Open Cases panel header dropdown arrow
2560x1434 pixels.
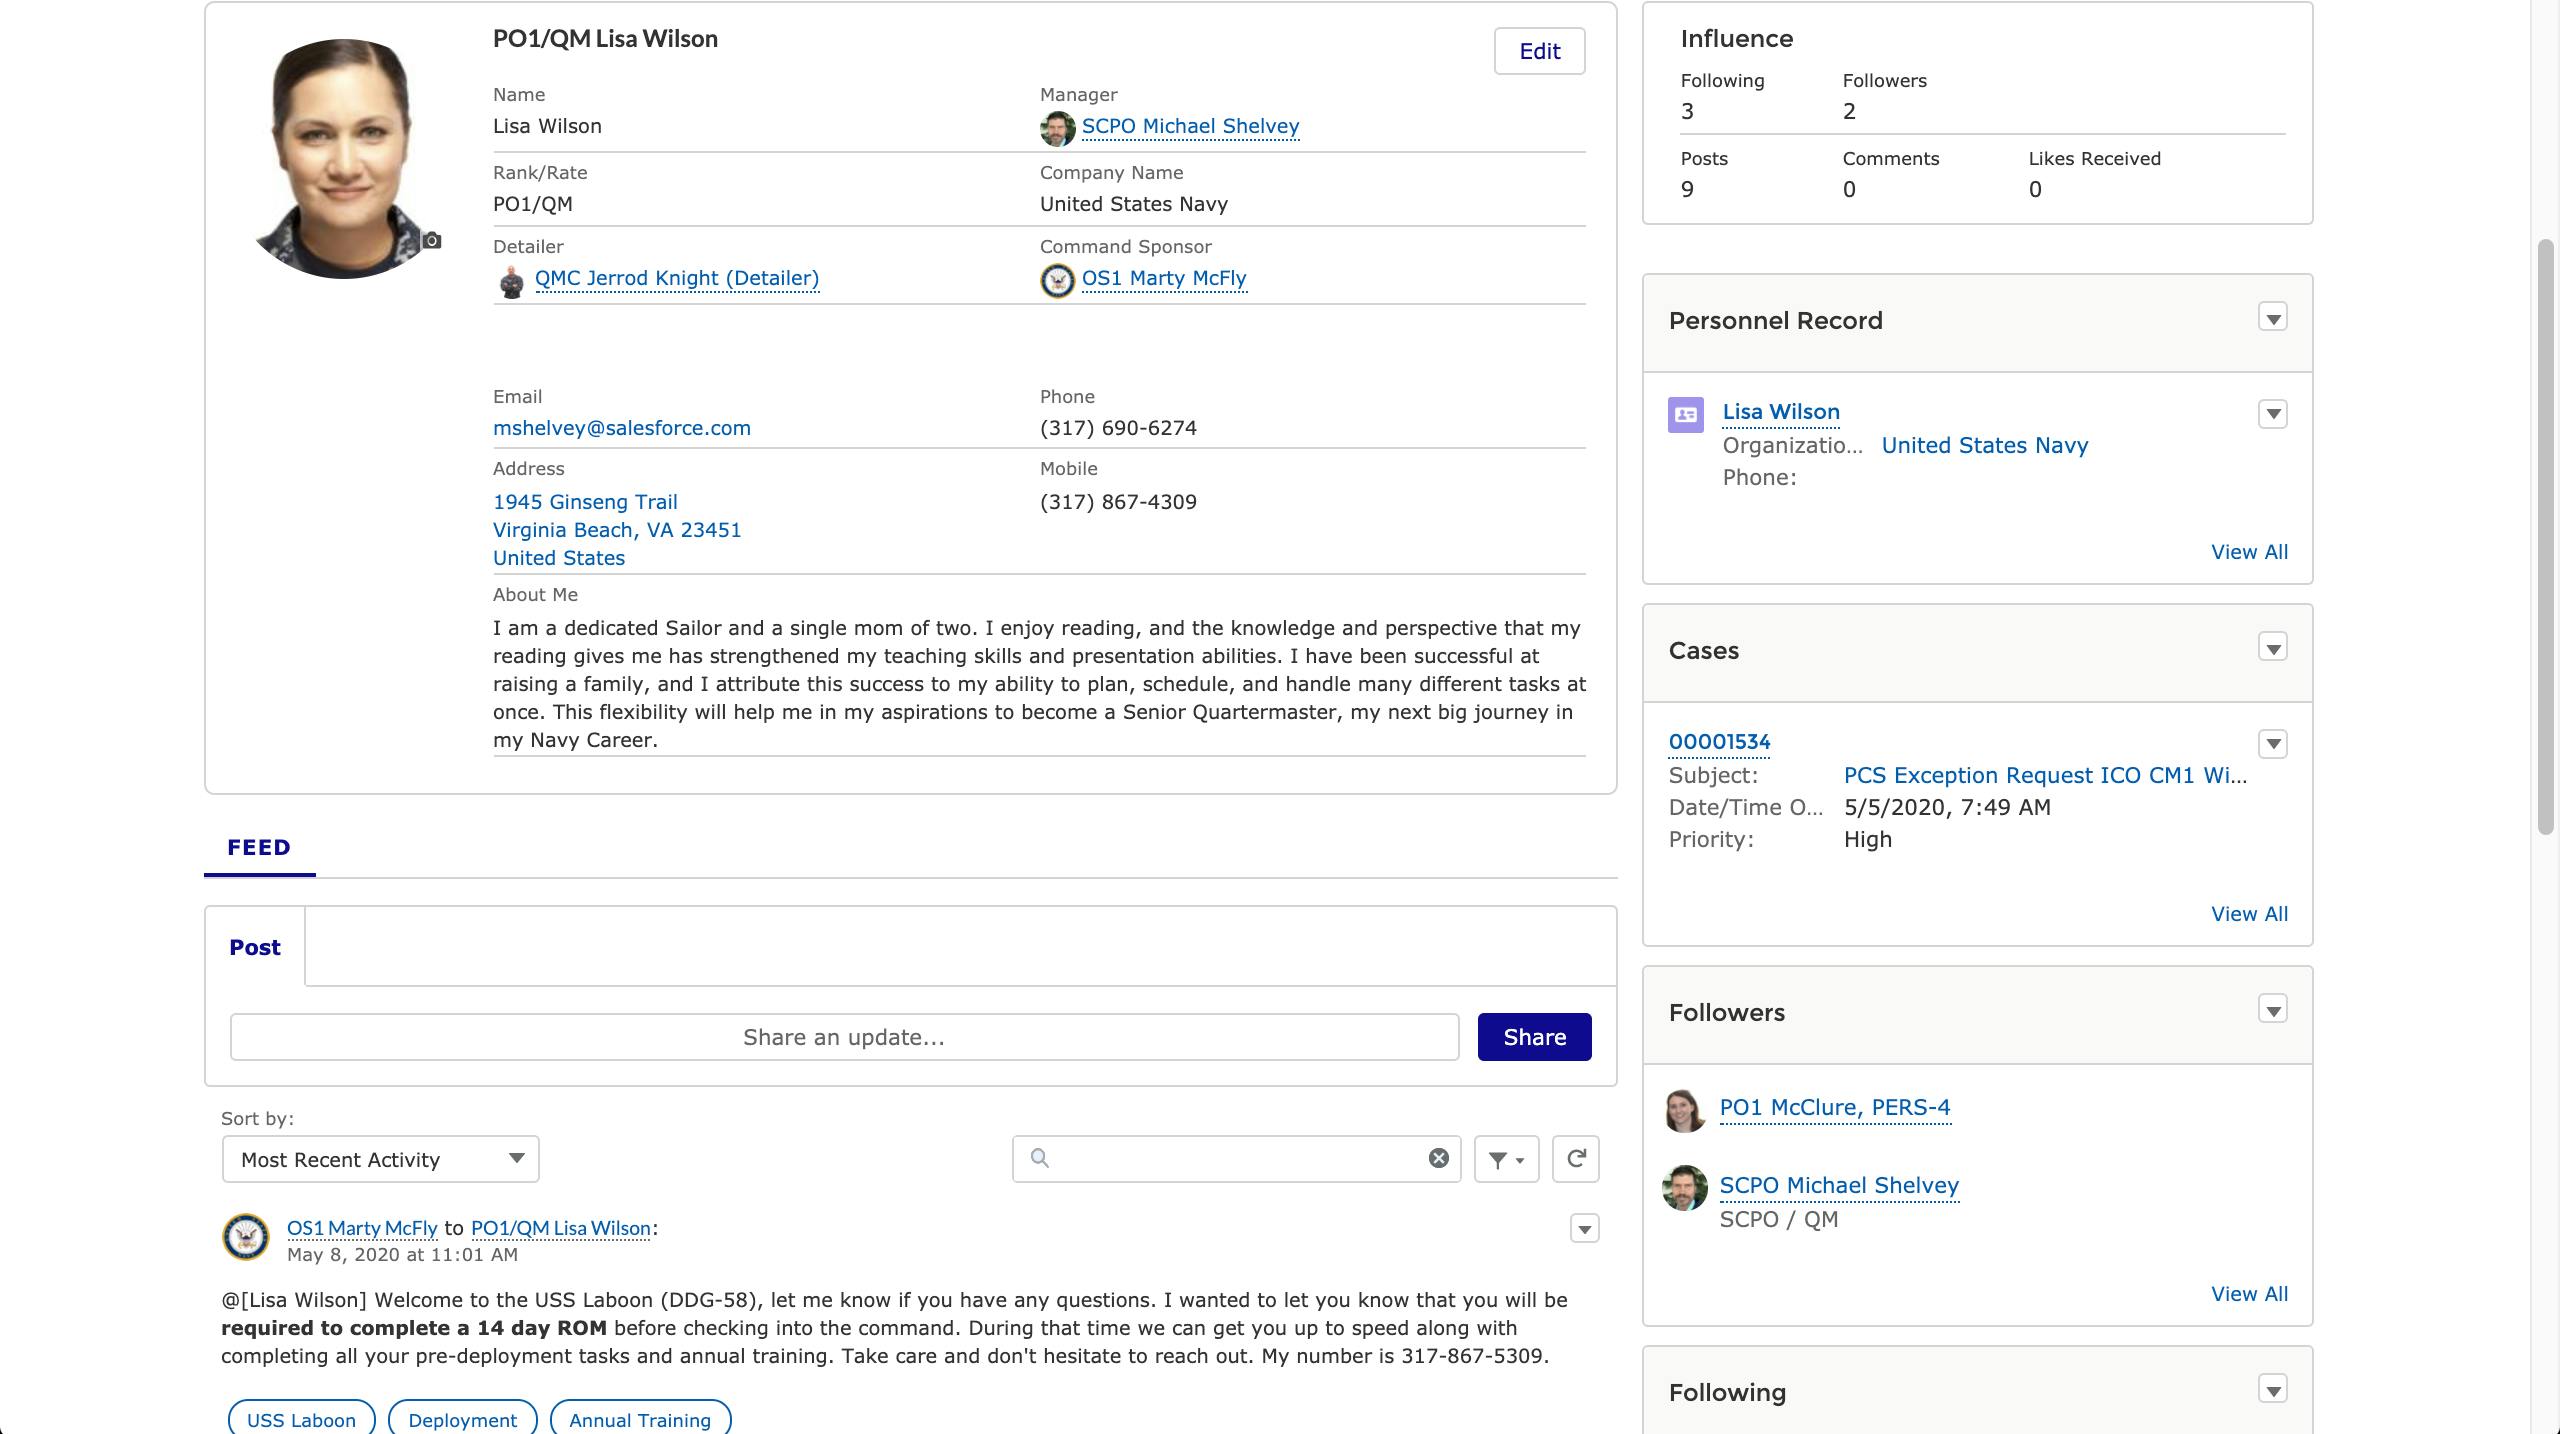pyautogui.click(x=2272, y=649)
